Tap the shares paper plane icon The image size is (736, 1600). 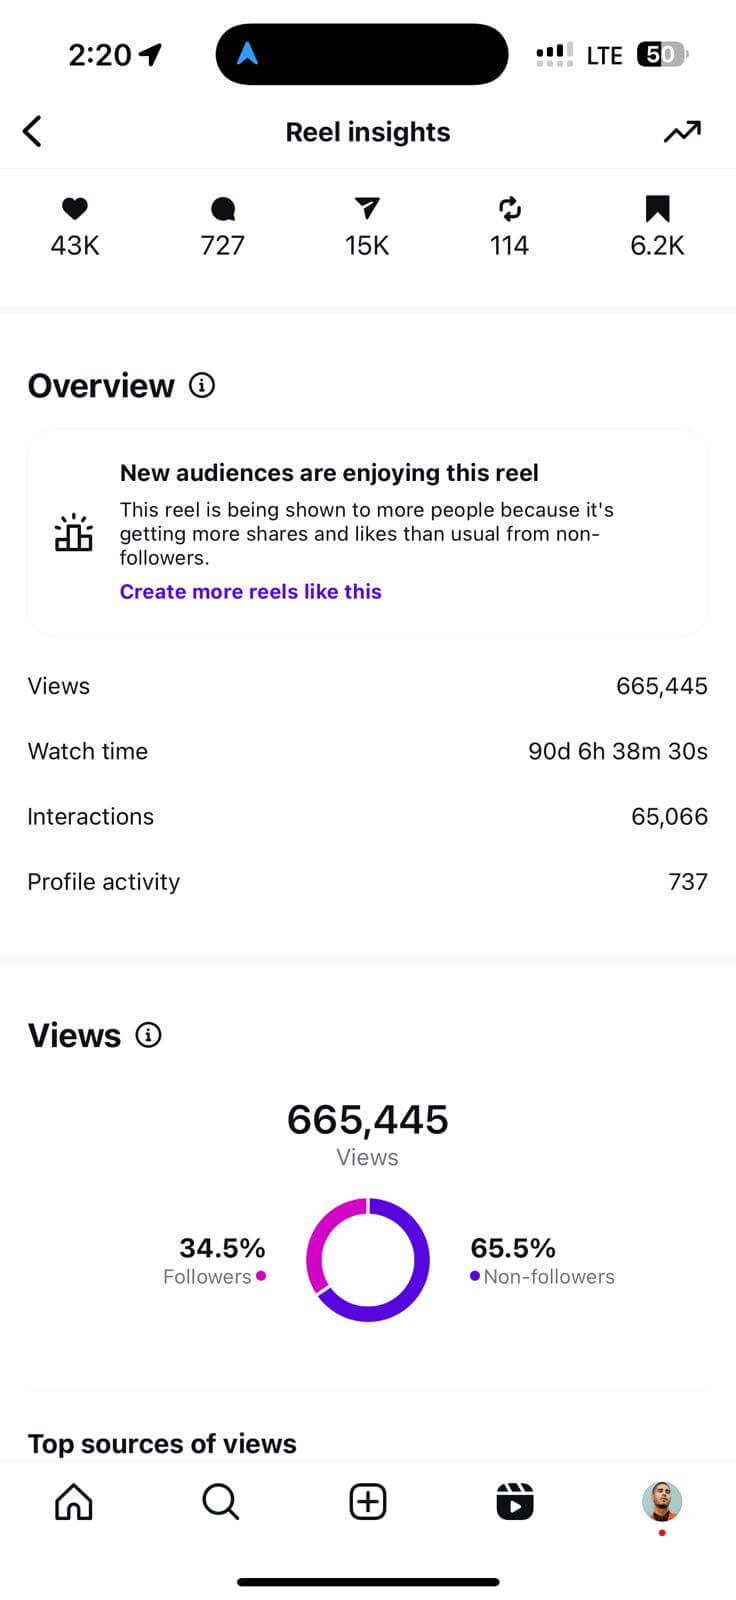tap(367, 208)
